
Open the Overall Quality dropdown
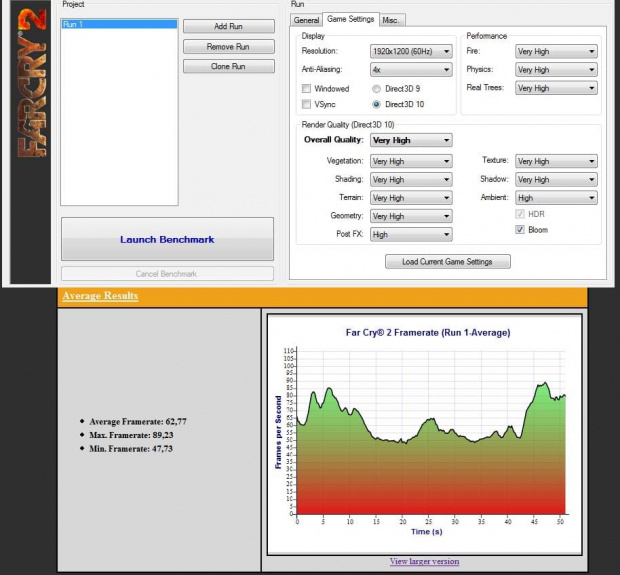411,140
